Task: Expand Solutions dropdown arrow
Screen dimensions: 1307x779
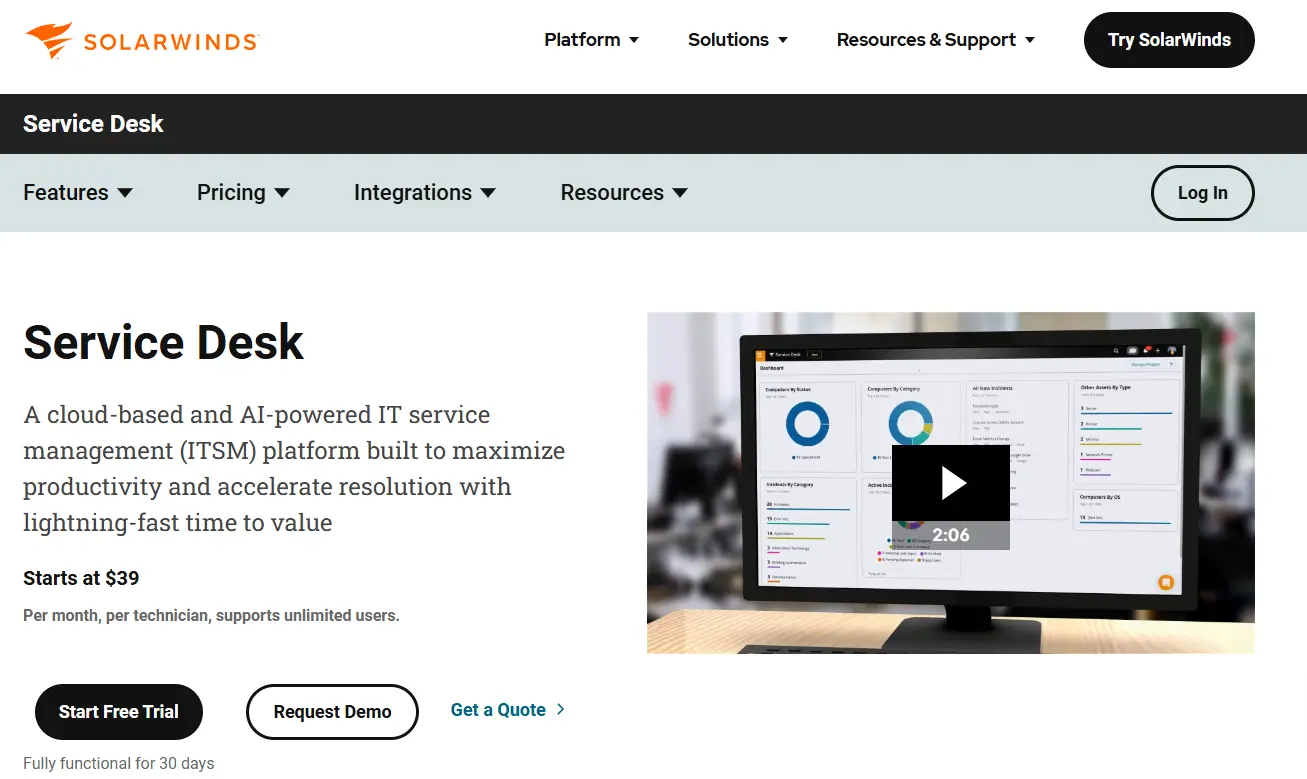Action: [783, 40]
